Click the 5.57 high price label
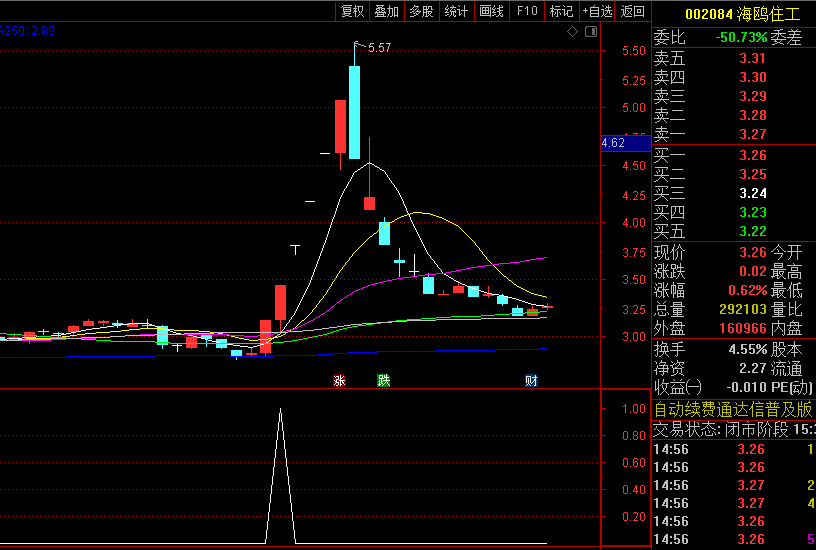 click(379, 48)
